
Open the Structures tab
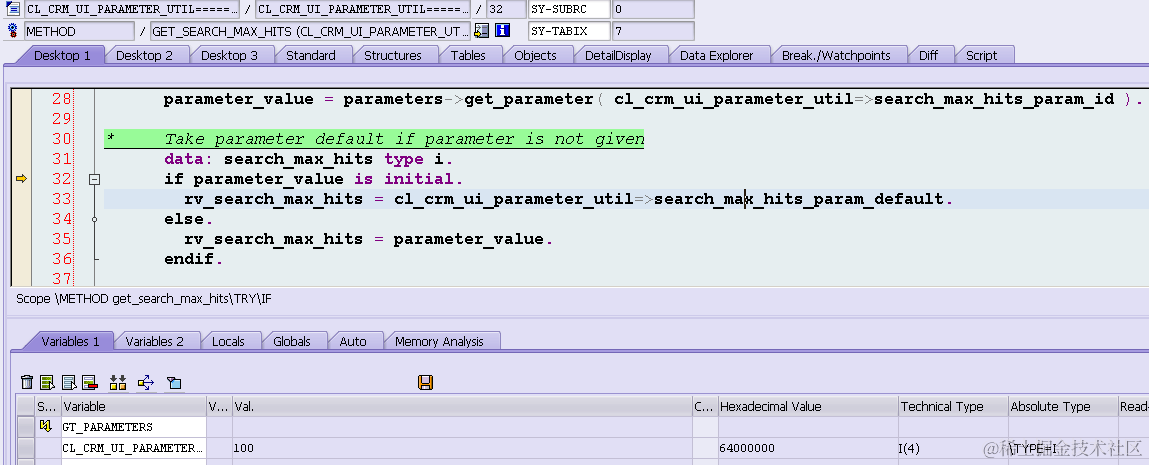tap(393, 55)
